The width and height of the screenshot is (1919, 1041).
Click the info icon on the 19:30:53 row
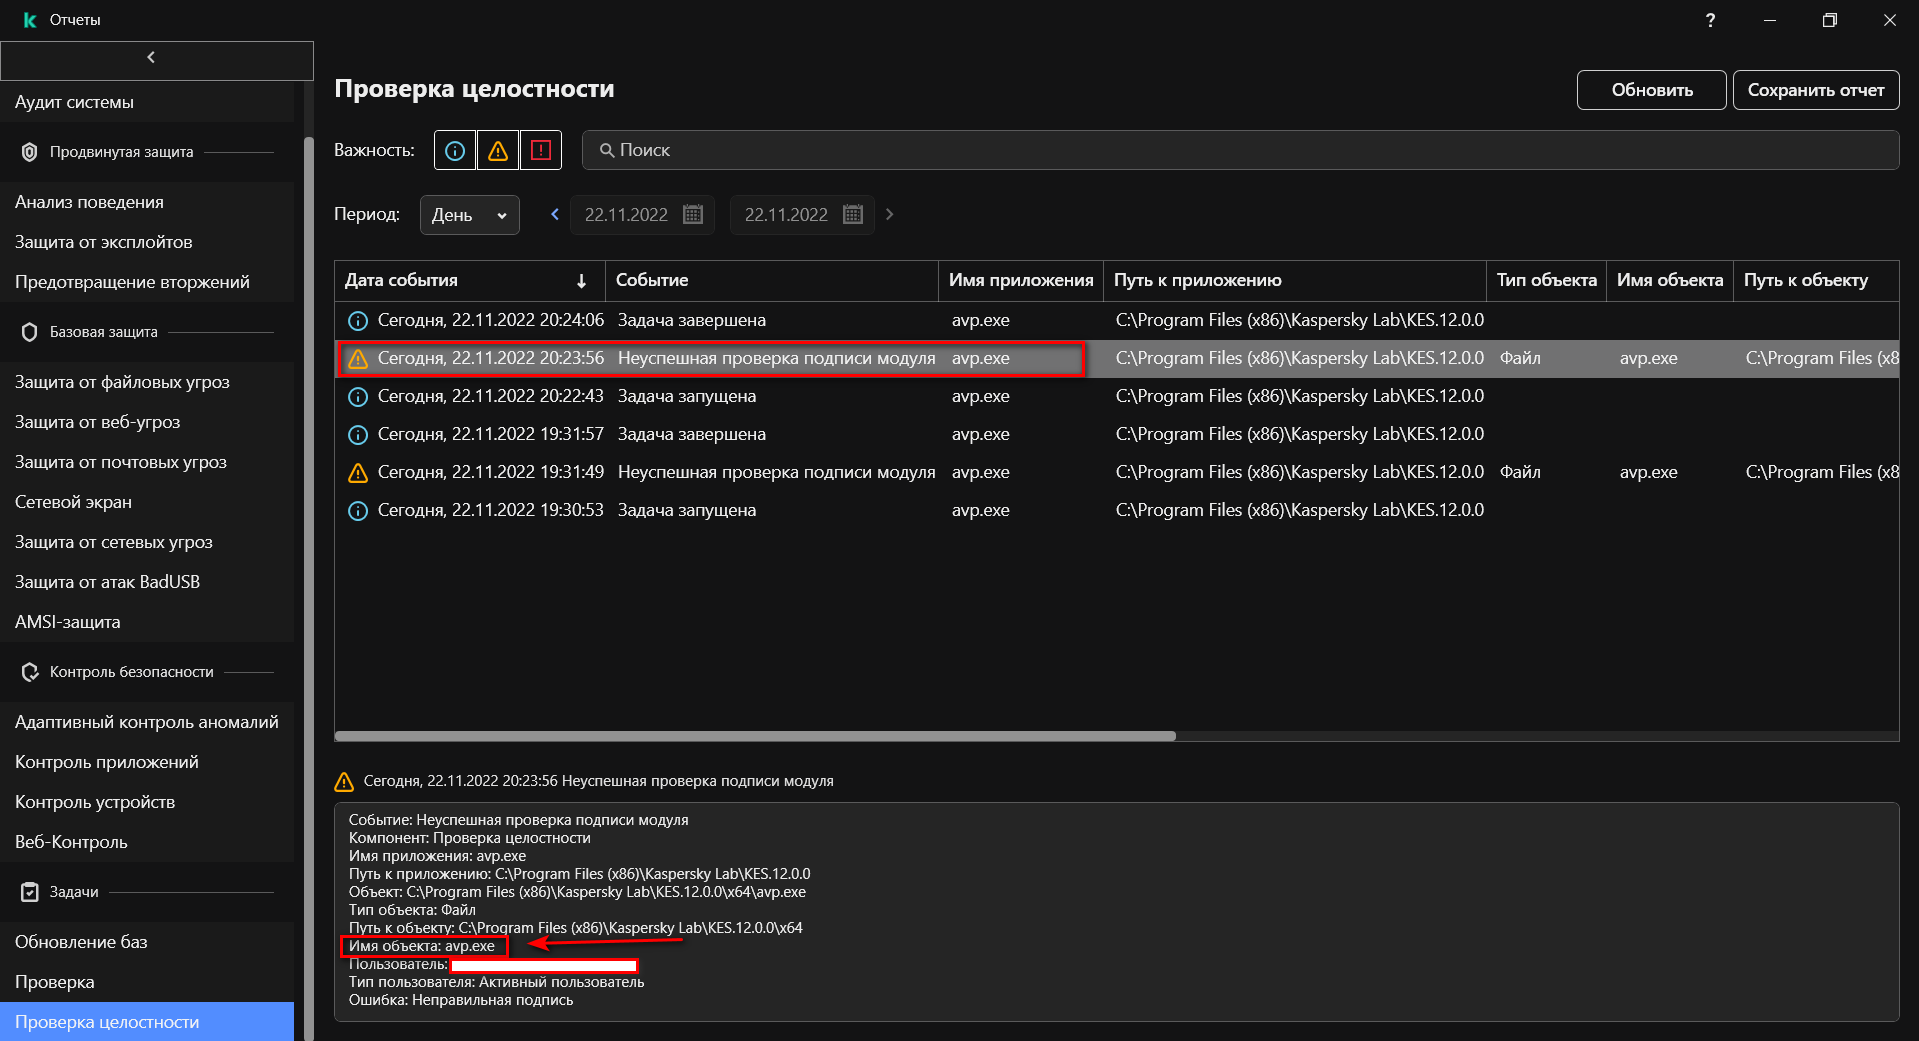click(x=358, y=511)
